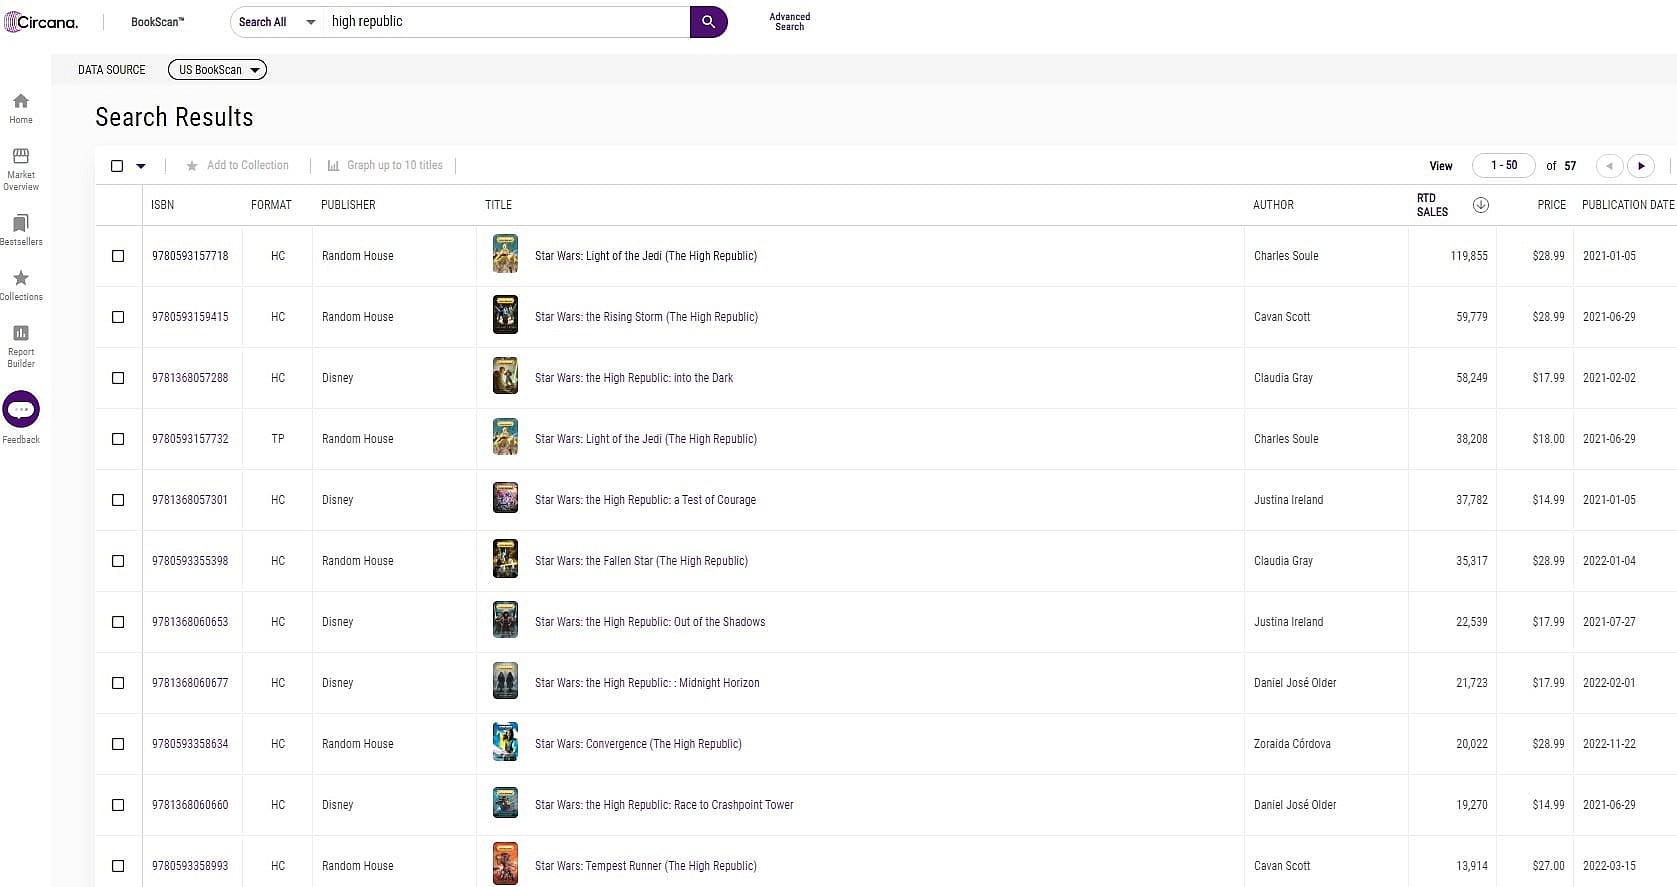Click the purple search magnifier button

(708, 22)
